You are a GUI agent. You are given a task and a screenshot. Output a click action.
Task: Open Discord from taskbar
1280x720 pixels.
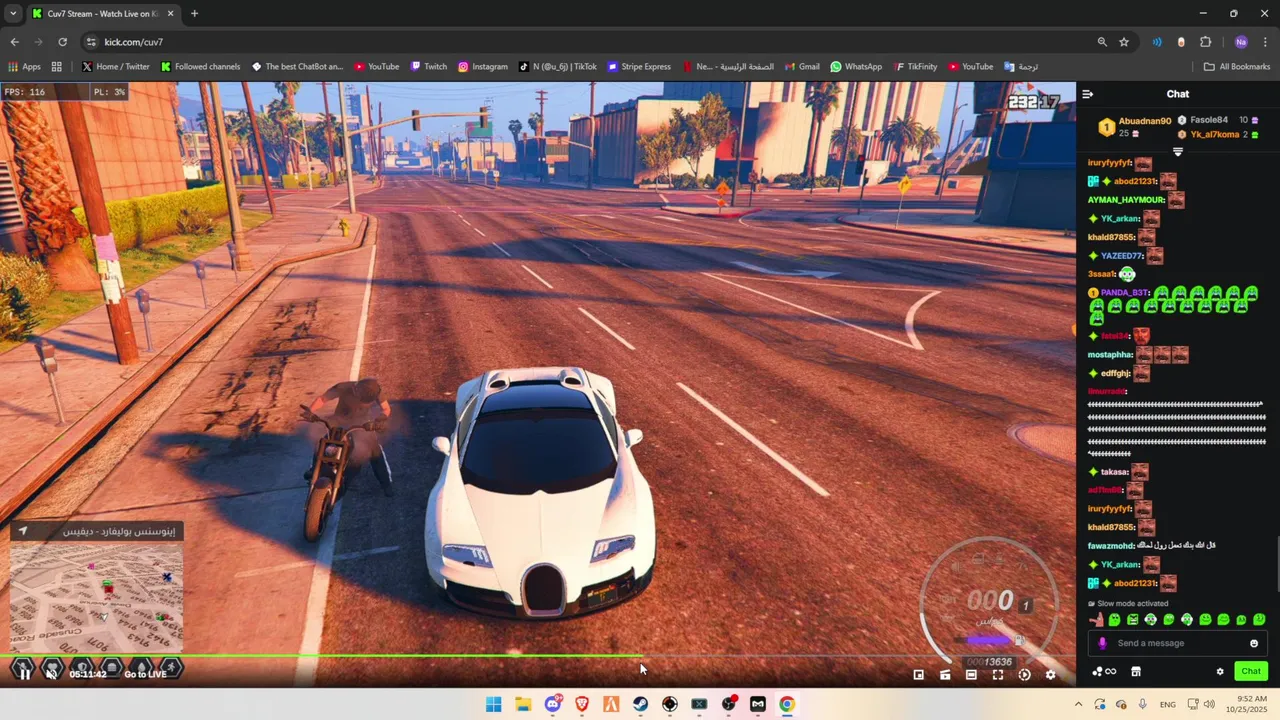[x=552, y=704]
